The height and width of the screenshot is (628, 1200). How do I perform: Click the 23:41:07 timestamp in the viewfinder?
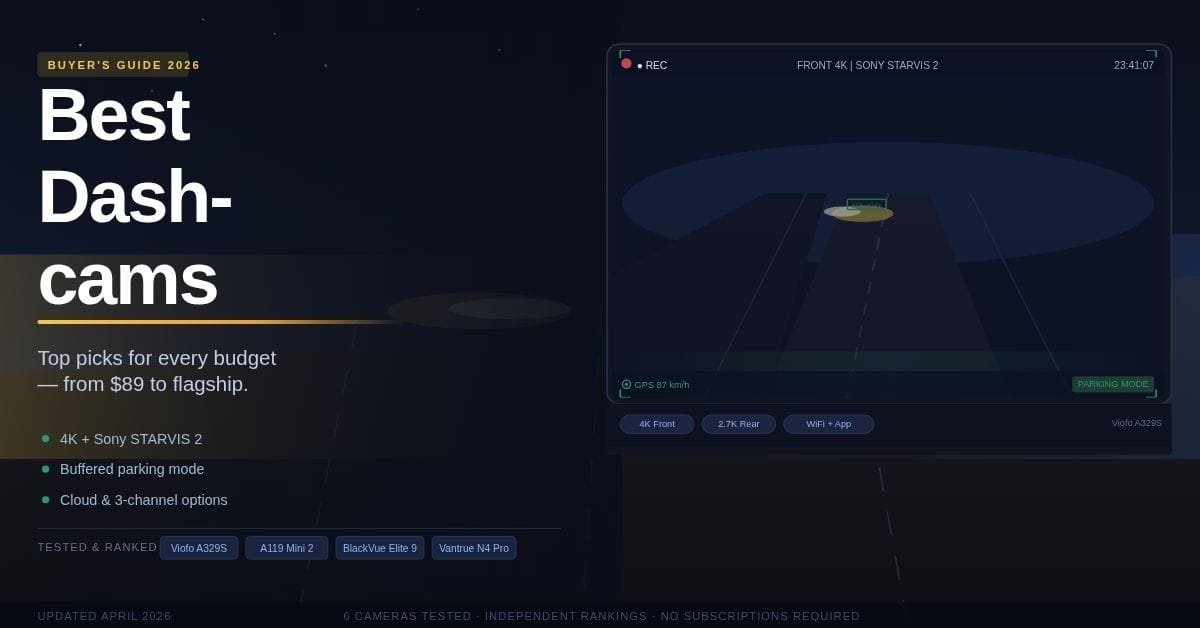click(x=1133, y=65)
